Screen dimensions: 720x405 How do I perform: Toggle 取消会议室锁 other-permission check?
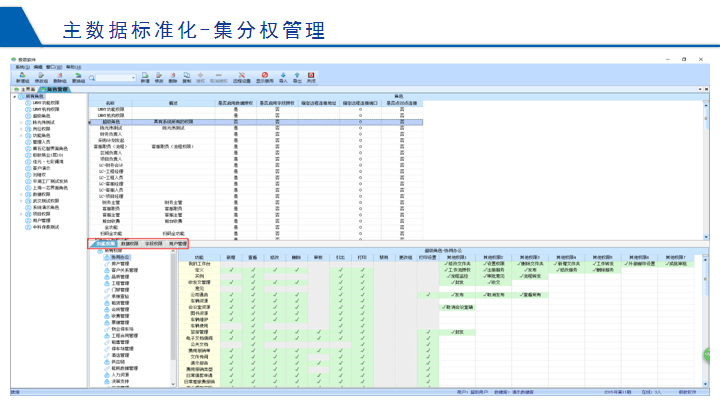[458, 307]
